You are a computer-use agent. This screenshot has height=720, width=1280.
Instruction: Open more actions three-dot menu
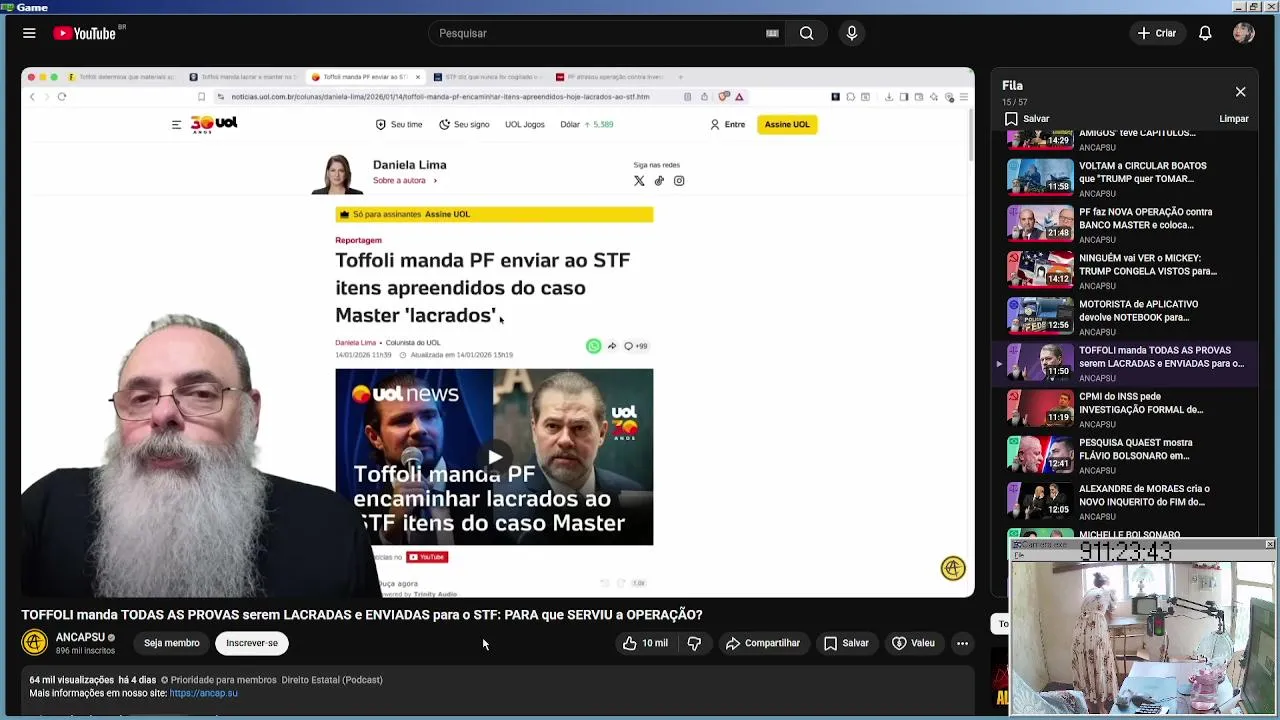(962, 643)
